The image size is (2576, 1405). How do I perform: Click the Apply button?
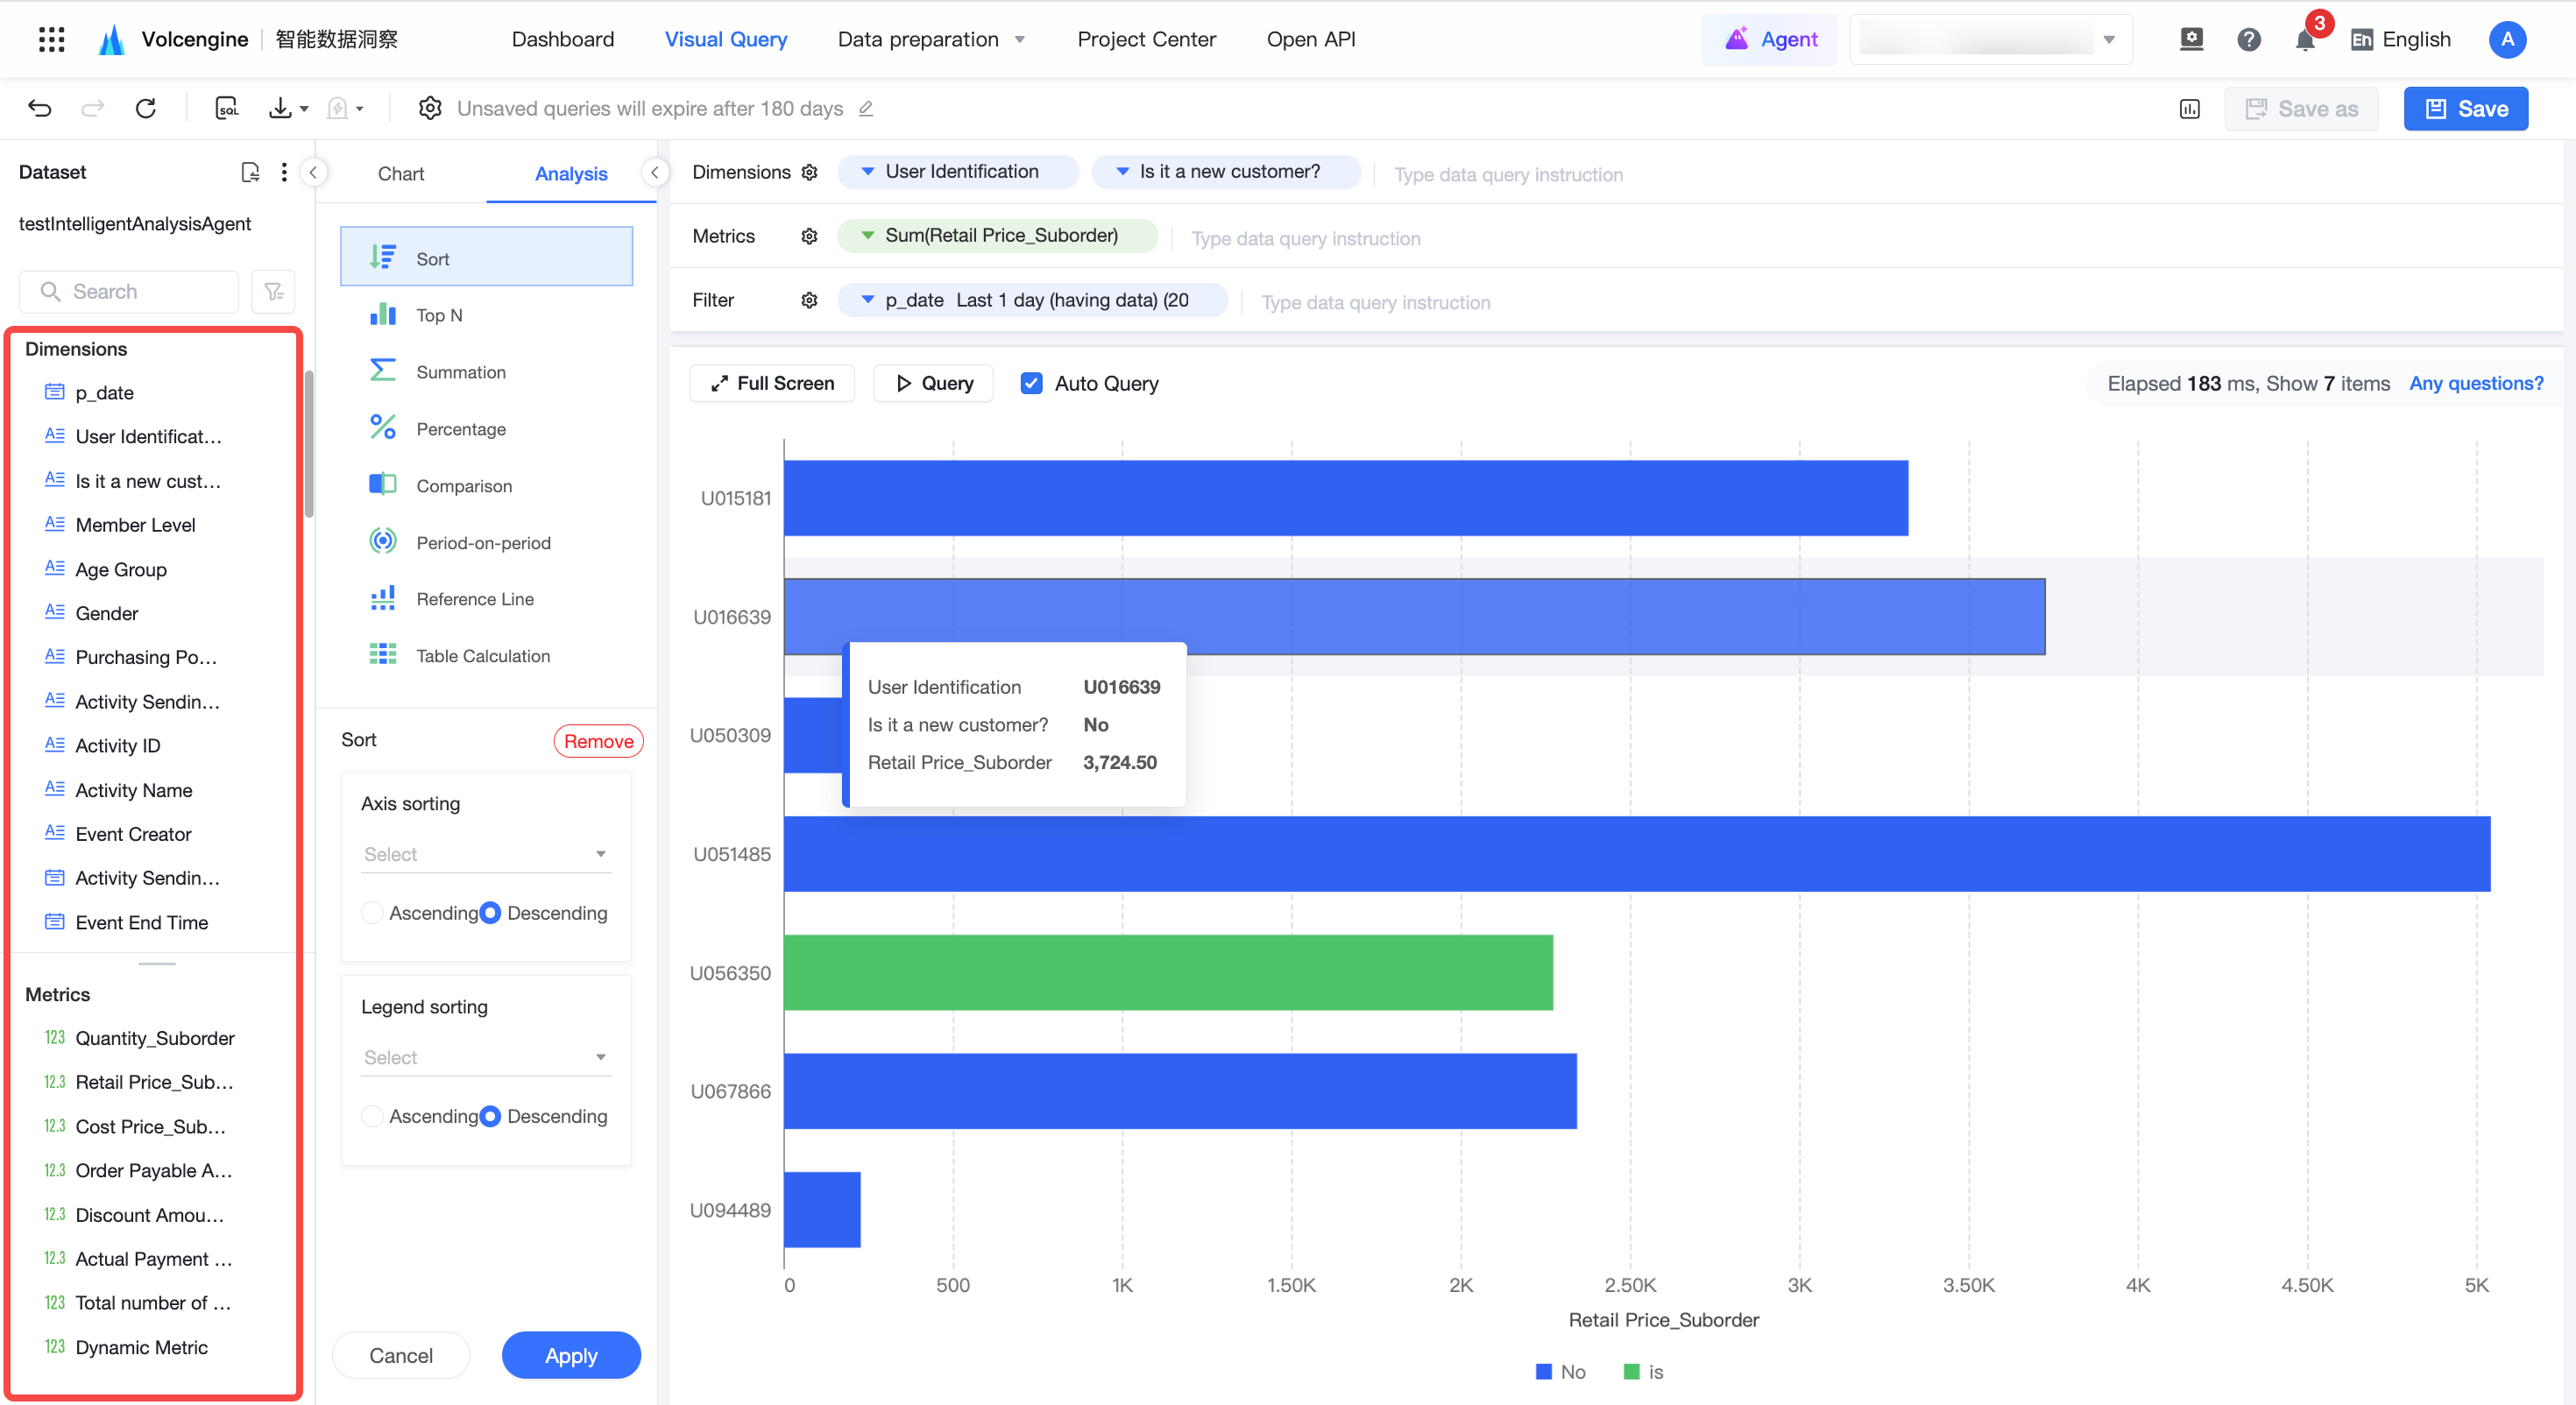pos(571,1355)
